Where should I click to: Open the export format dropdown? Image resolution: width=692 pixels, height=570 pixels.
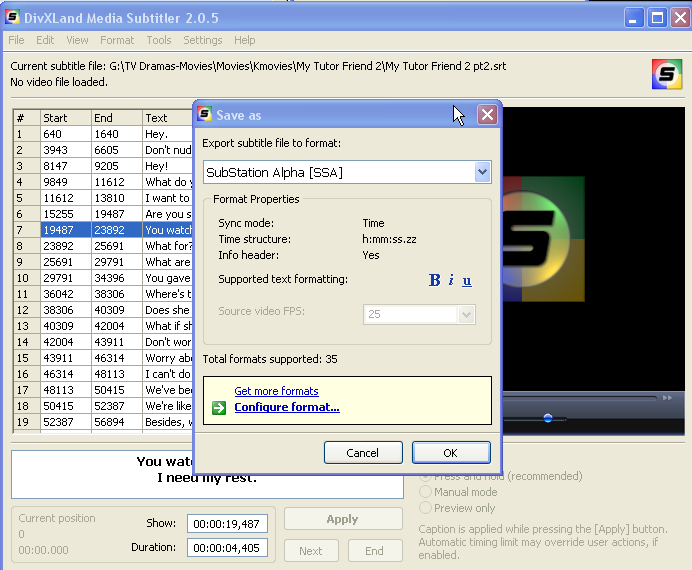click(483, 172)
